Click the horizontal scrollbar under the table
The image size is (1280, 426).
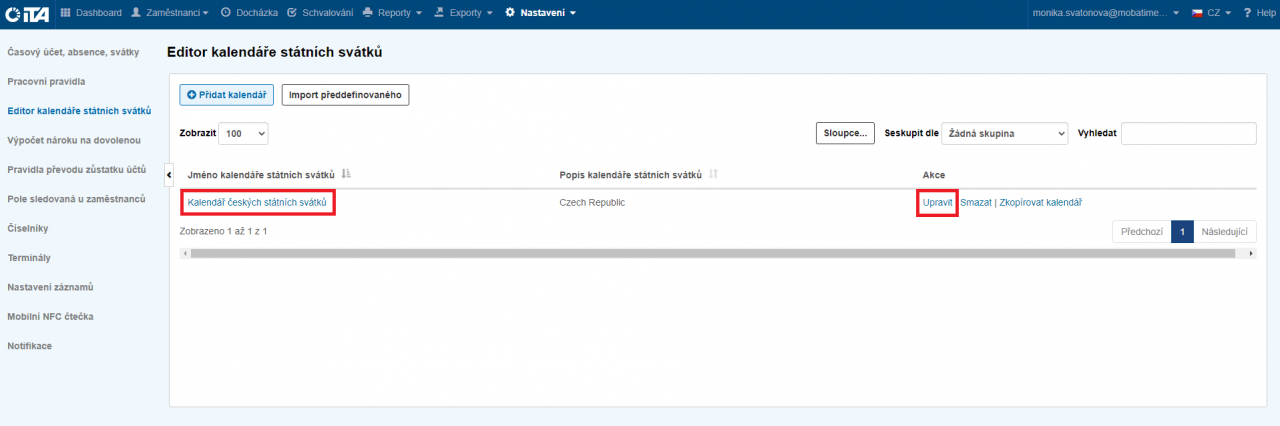coord(710,254)
